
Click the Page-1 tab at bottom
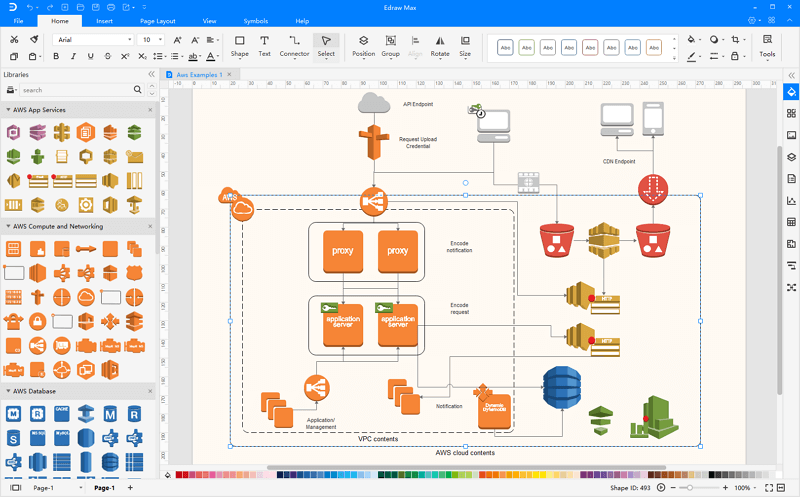click(x=105, y=488)
